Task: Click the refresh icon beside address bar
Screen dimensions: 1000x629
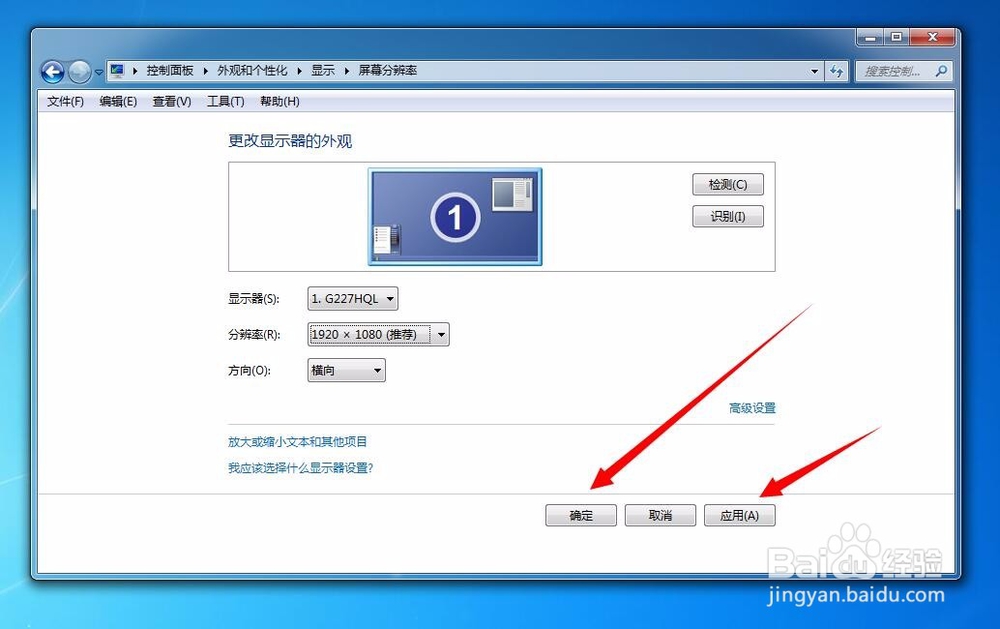Action: pos(836,71)
